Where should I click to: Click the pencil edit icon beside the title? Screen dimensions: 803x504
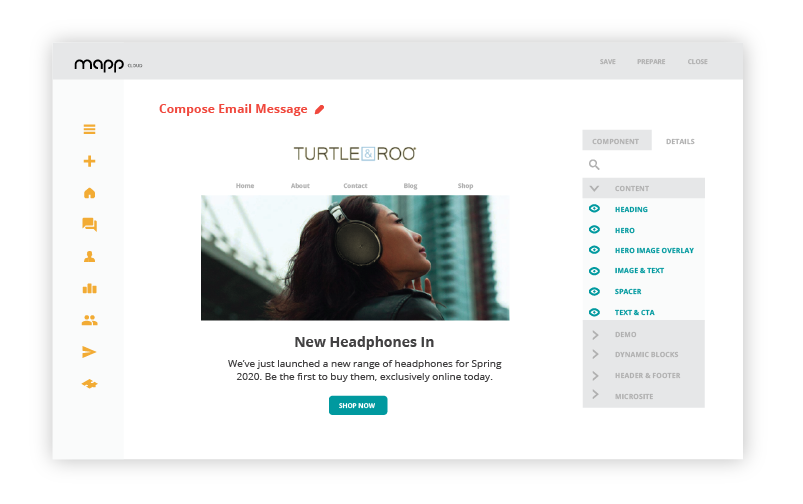(320, 109)
